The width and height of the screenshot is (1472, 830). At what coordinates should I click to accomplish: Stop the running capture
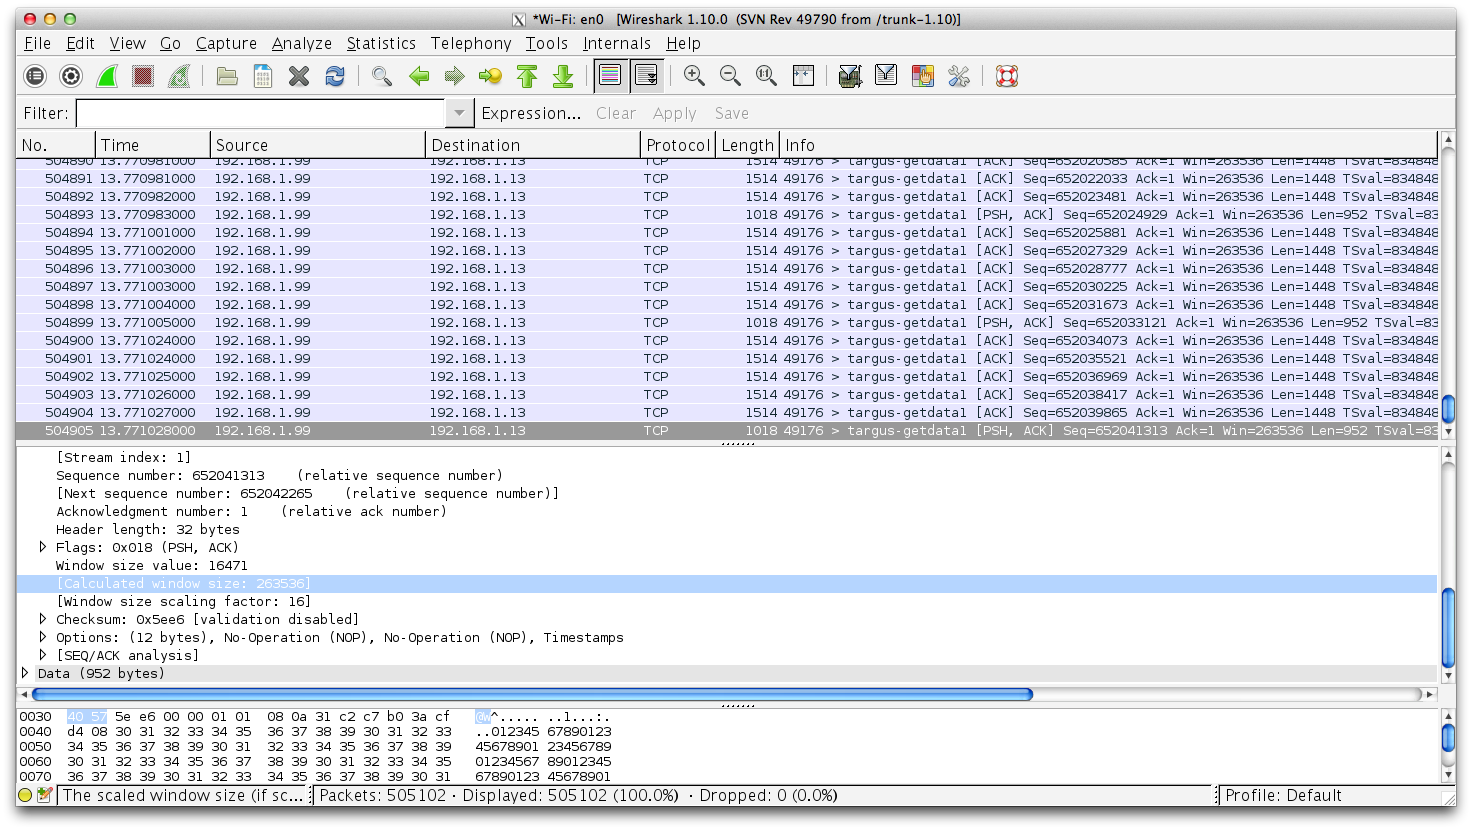(143, 76)
